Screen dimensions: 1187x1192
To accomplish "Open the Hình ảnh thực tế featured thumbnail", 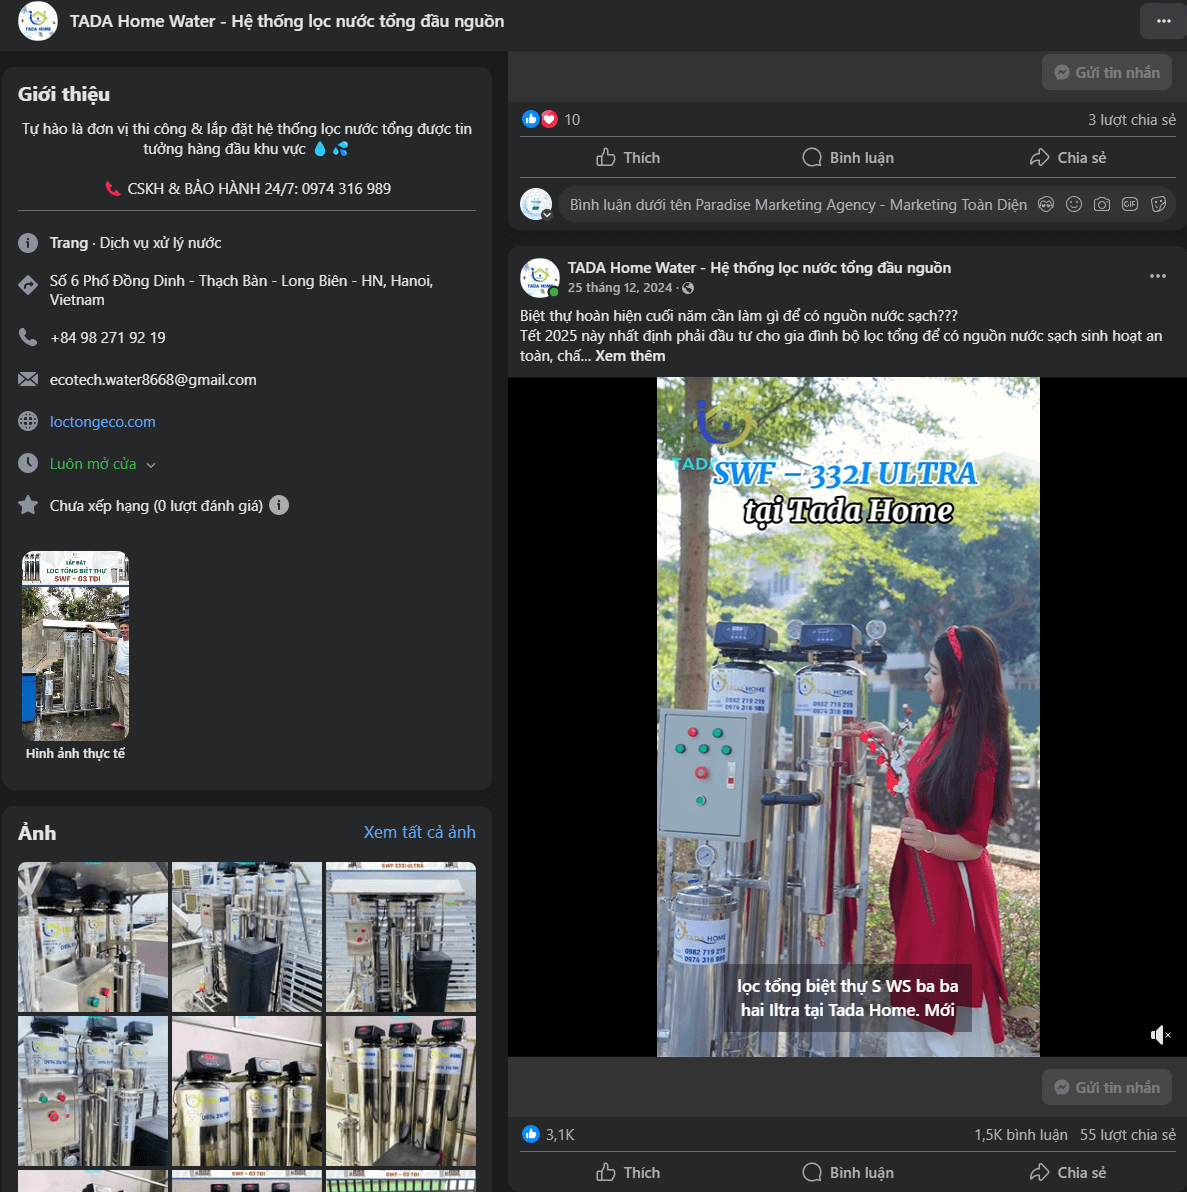I will pos(75,646).
